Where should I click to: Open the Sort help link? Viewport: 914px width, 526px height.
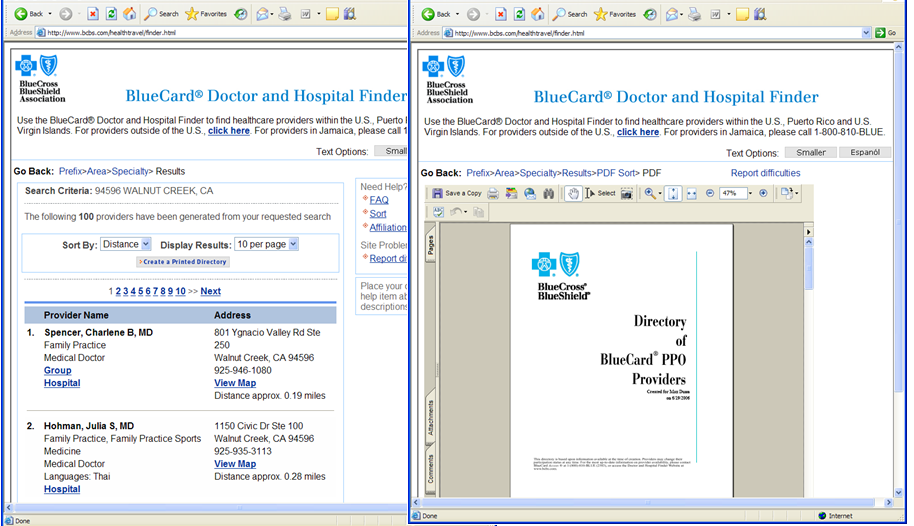pos(378,213)
